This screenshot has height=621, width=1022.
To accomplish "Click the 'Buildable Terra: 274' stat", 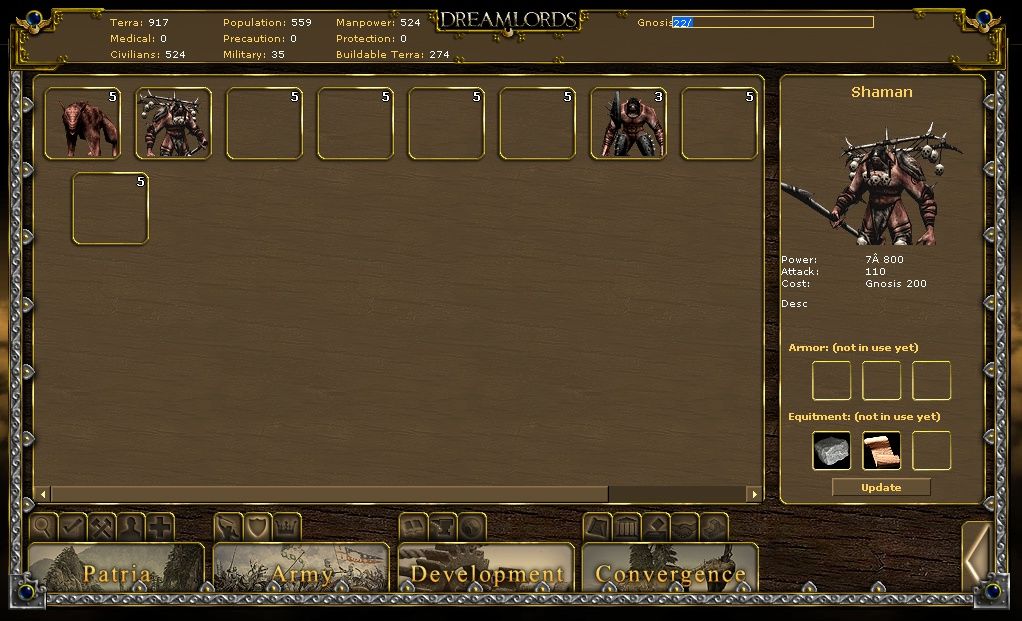I will click(392, 55).
